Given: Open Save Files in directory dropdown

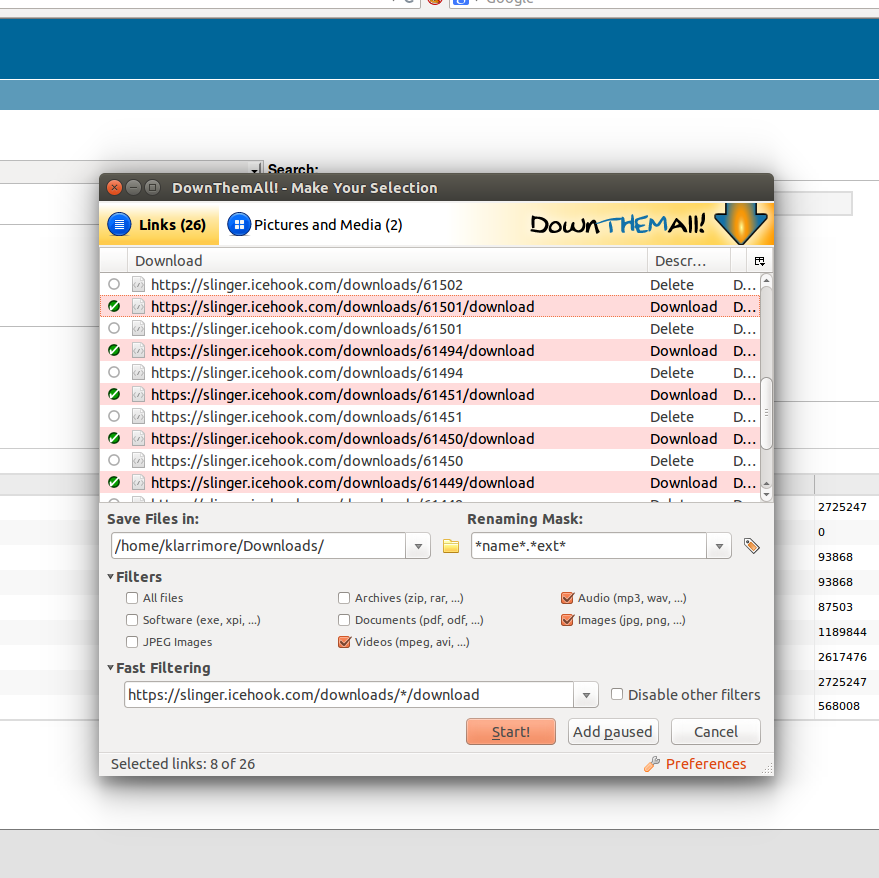Looking at the screenshot, I should point(418,546).
